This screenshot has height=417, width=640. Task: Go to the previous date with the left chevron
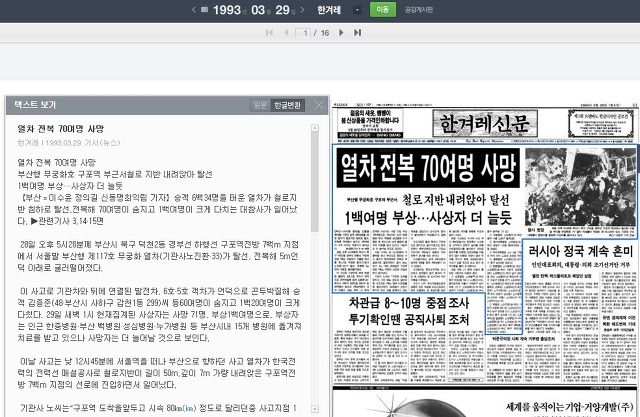(x=194, y=10)
